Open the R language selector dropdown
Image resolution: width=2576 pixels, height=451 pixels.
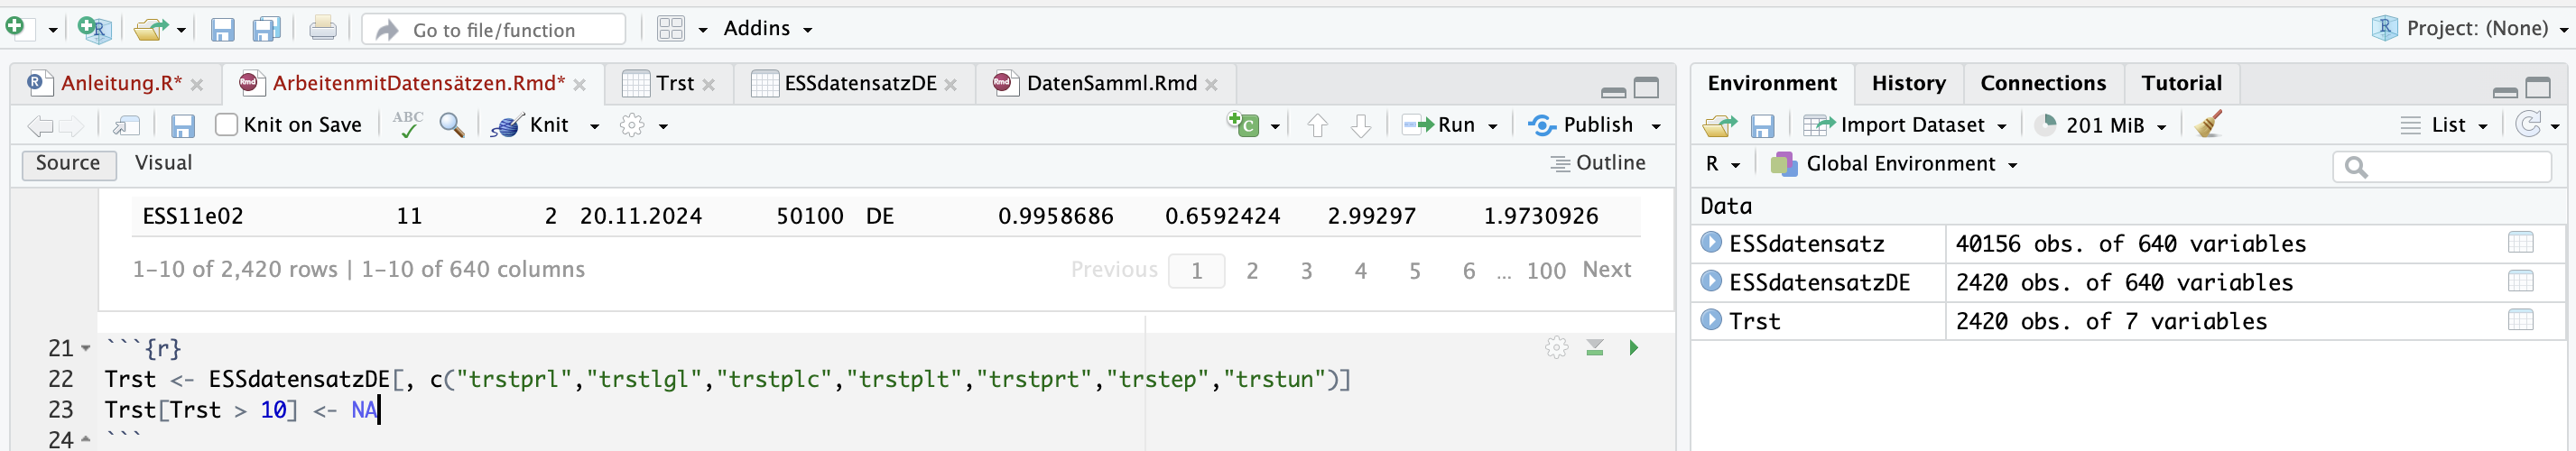tap(1723, 164)
